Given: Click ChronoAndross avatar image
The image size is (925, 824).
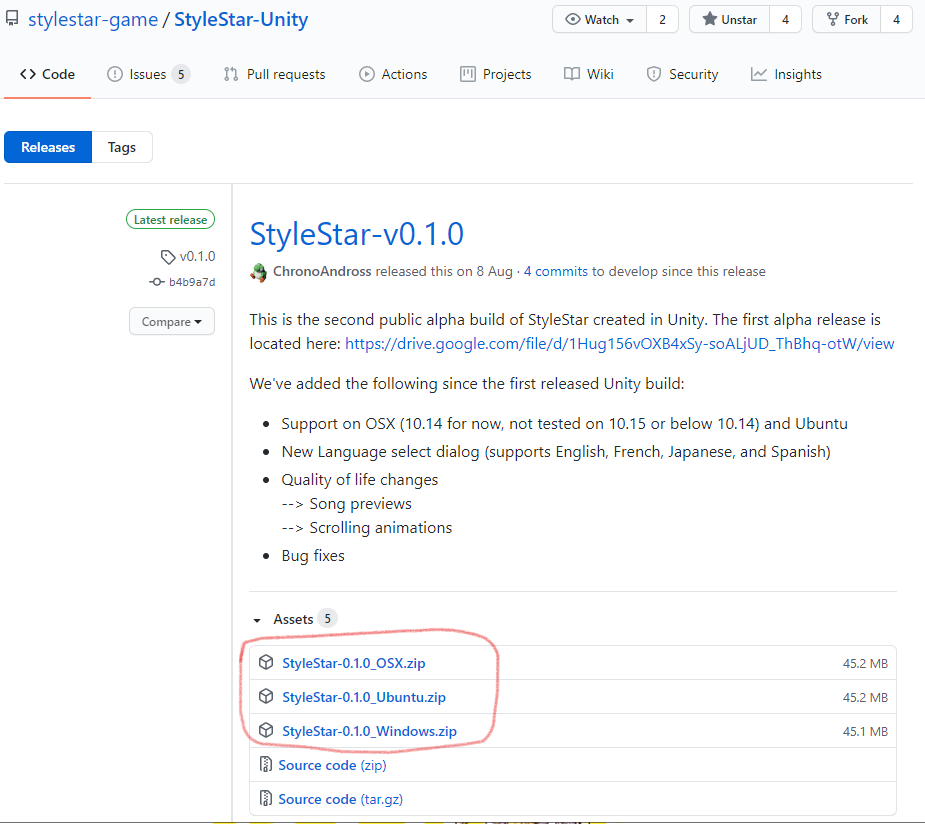Looking at the screenshot, I should pos(258,272).
